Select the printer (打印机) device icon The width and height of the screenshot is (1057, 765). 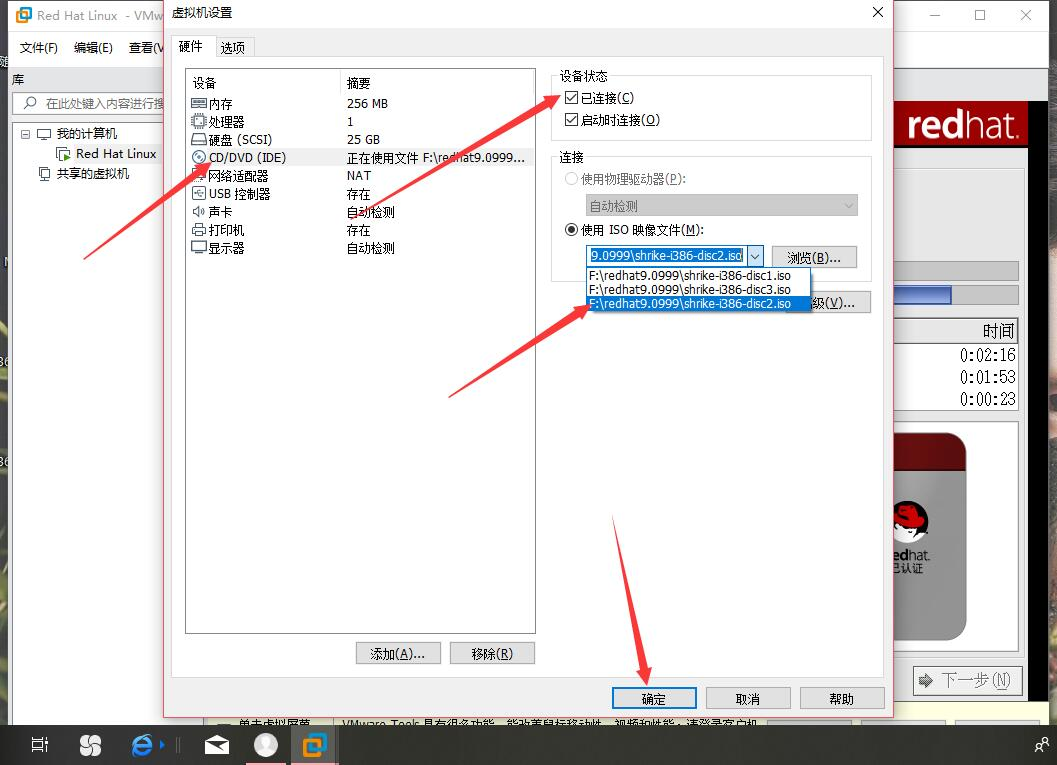[199, 230]
